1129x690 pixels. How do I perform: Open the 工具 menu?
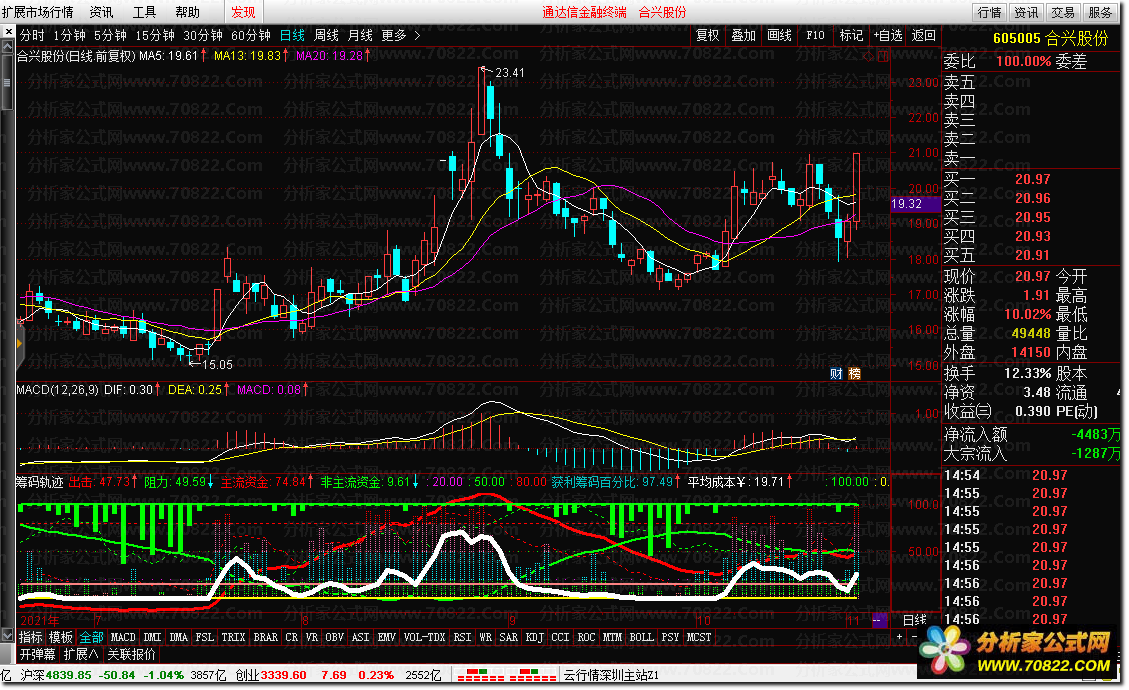[x=145, y=12]
